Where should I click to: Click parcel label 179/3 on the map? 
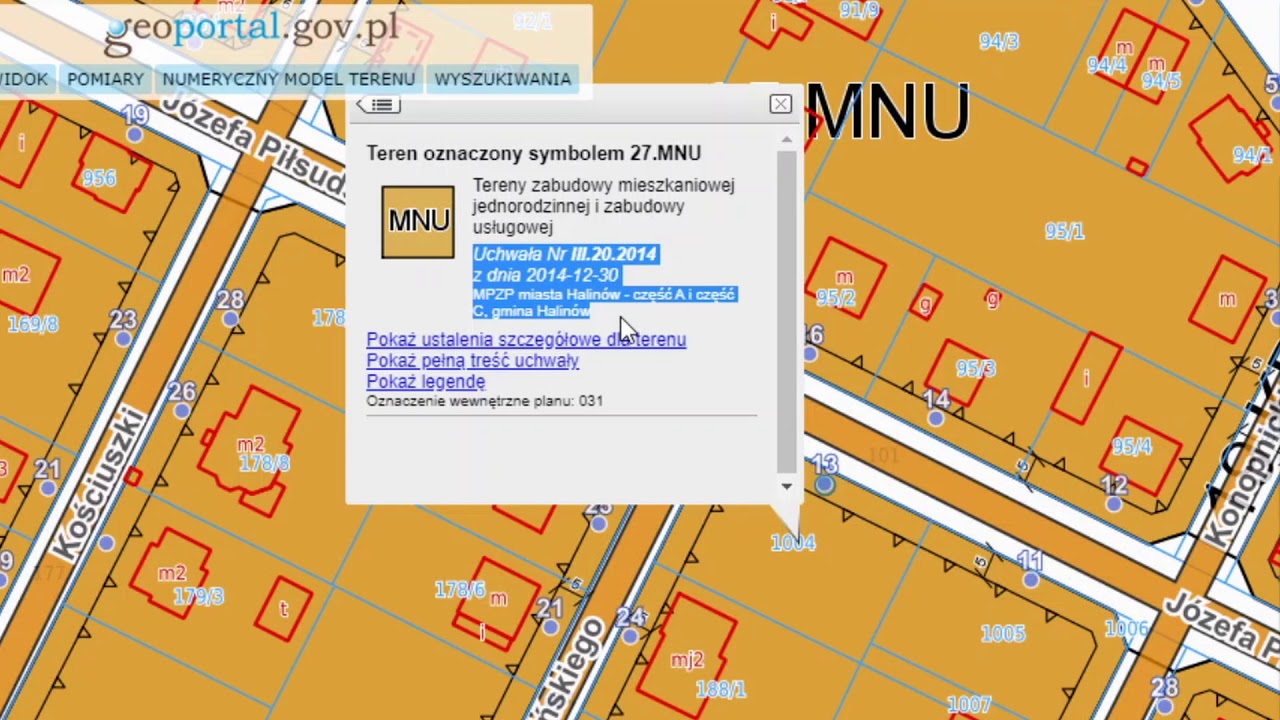click(198, 596)
